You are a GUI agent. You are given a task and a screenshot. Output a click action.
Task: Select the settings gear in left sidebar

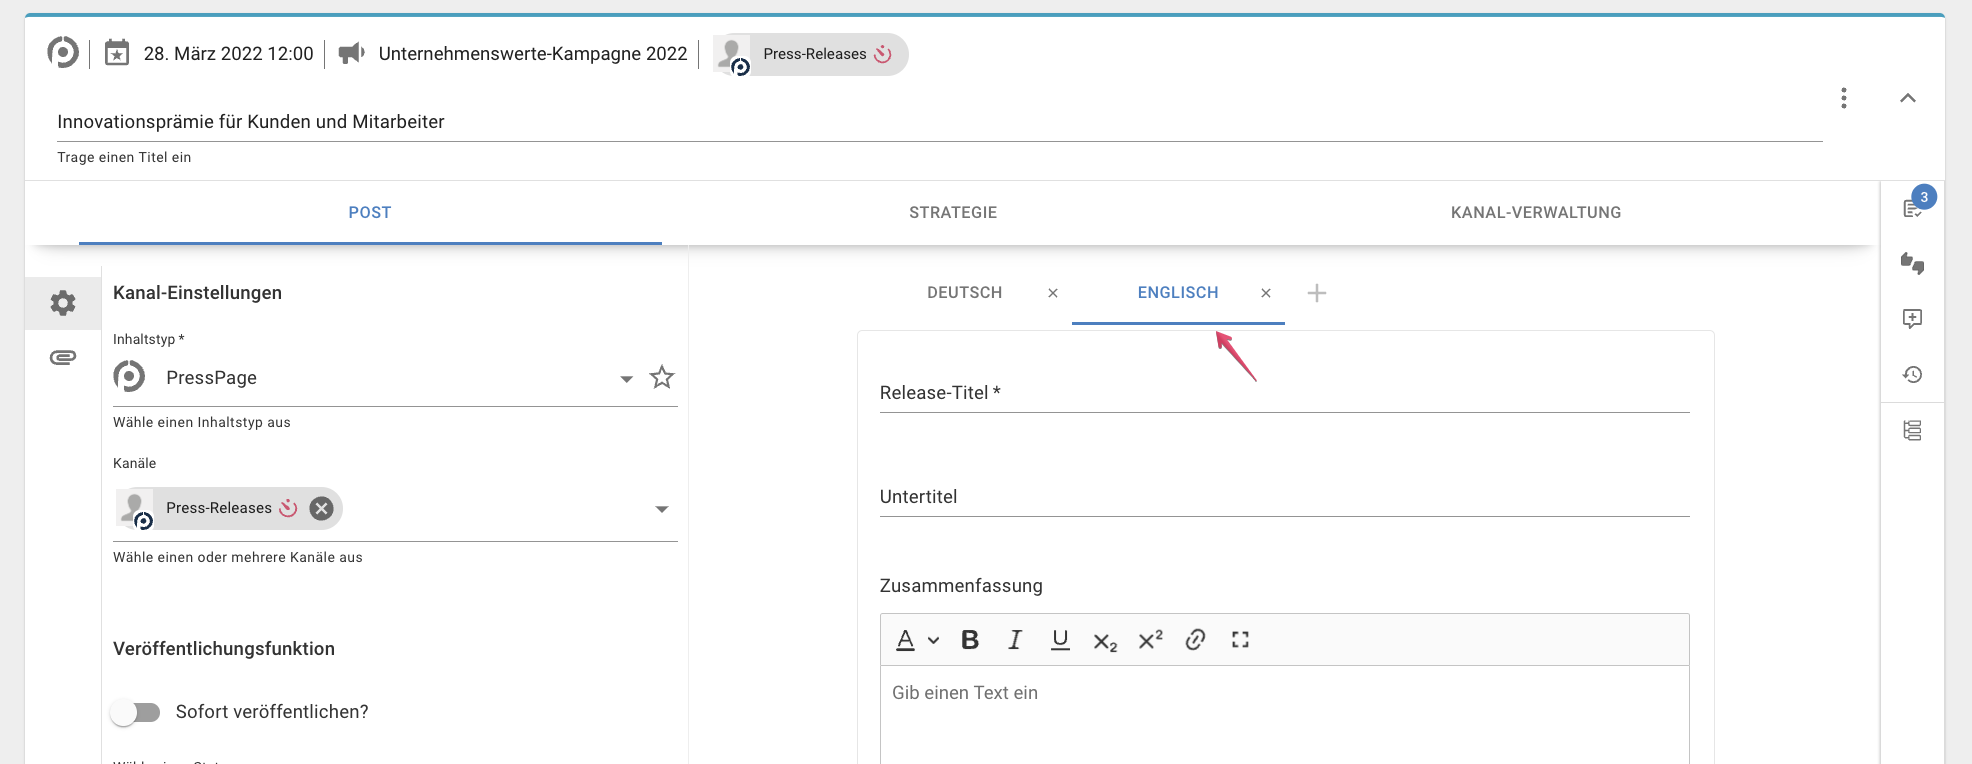(x=63, y=303)
